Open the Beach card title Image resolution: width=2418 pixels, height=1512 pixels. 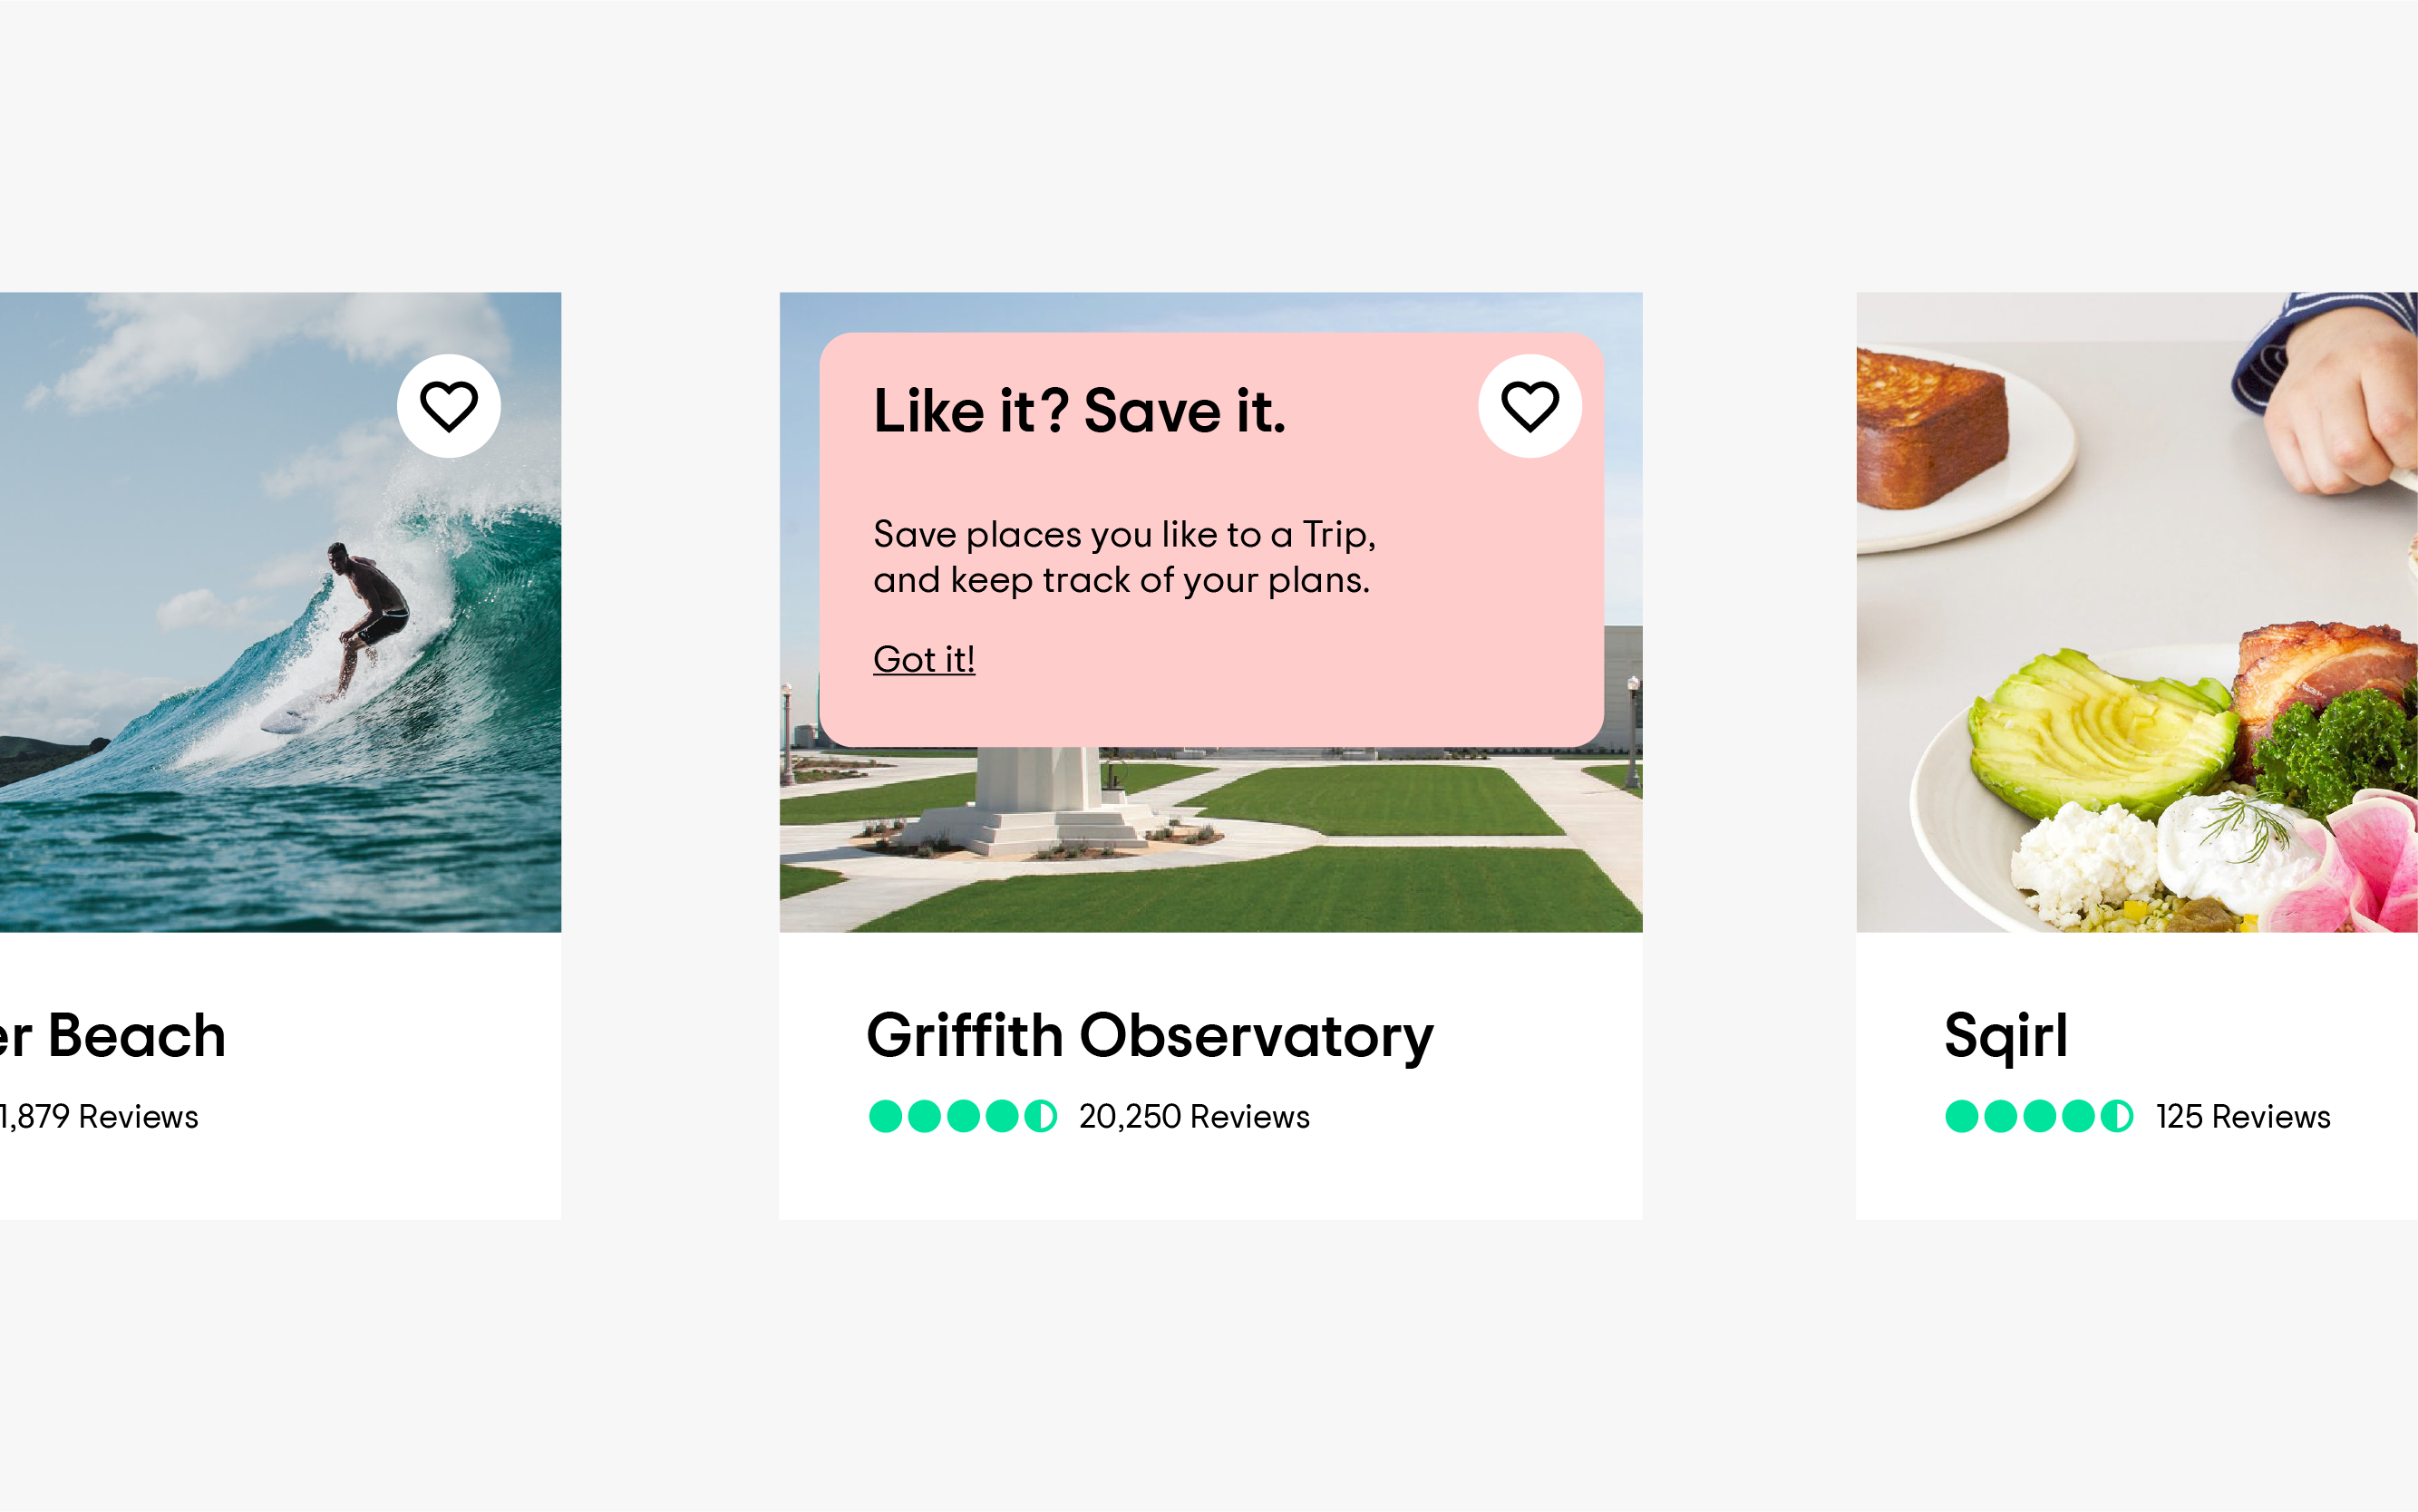pos(113,1035)
